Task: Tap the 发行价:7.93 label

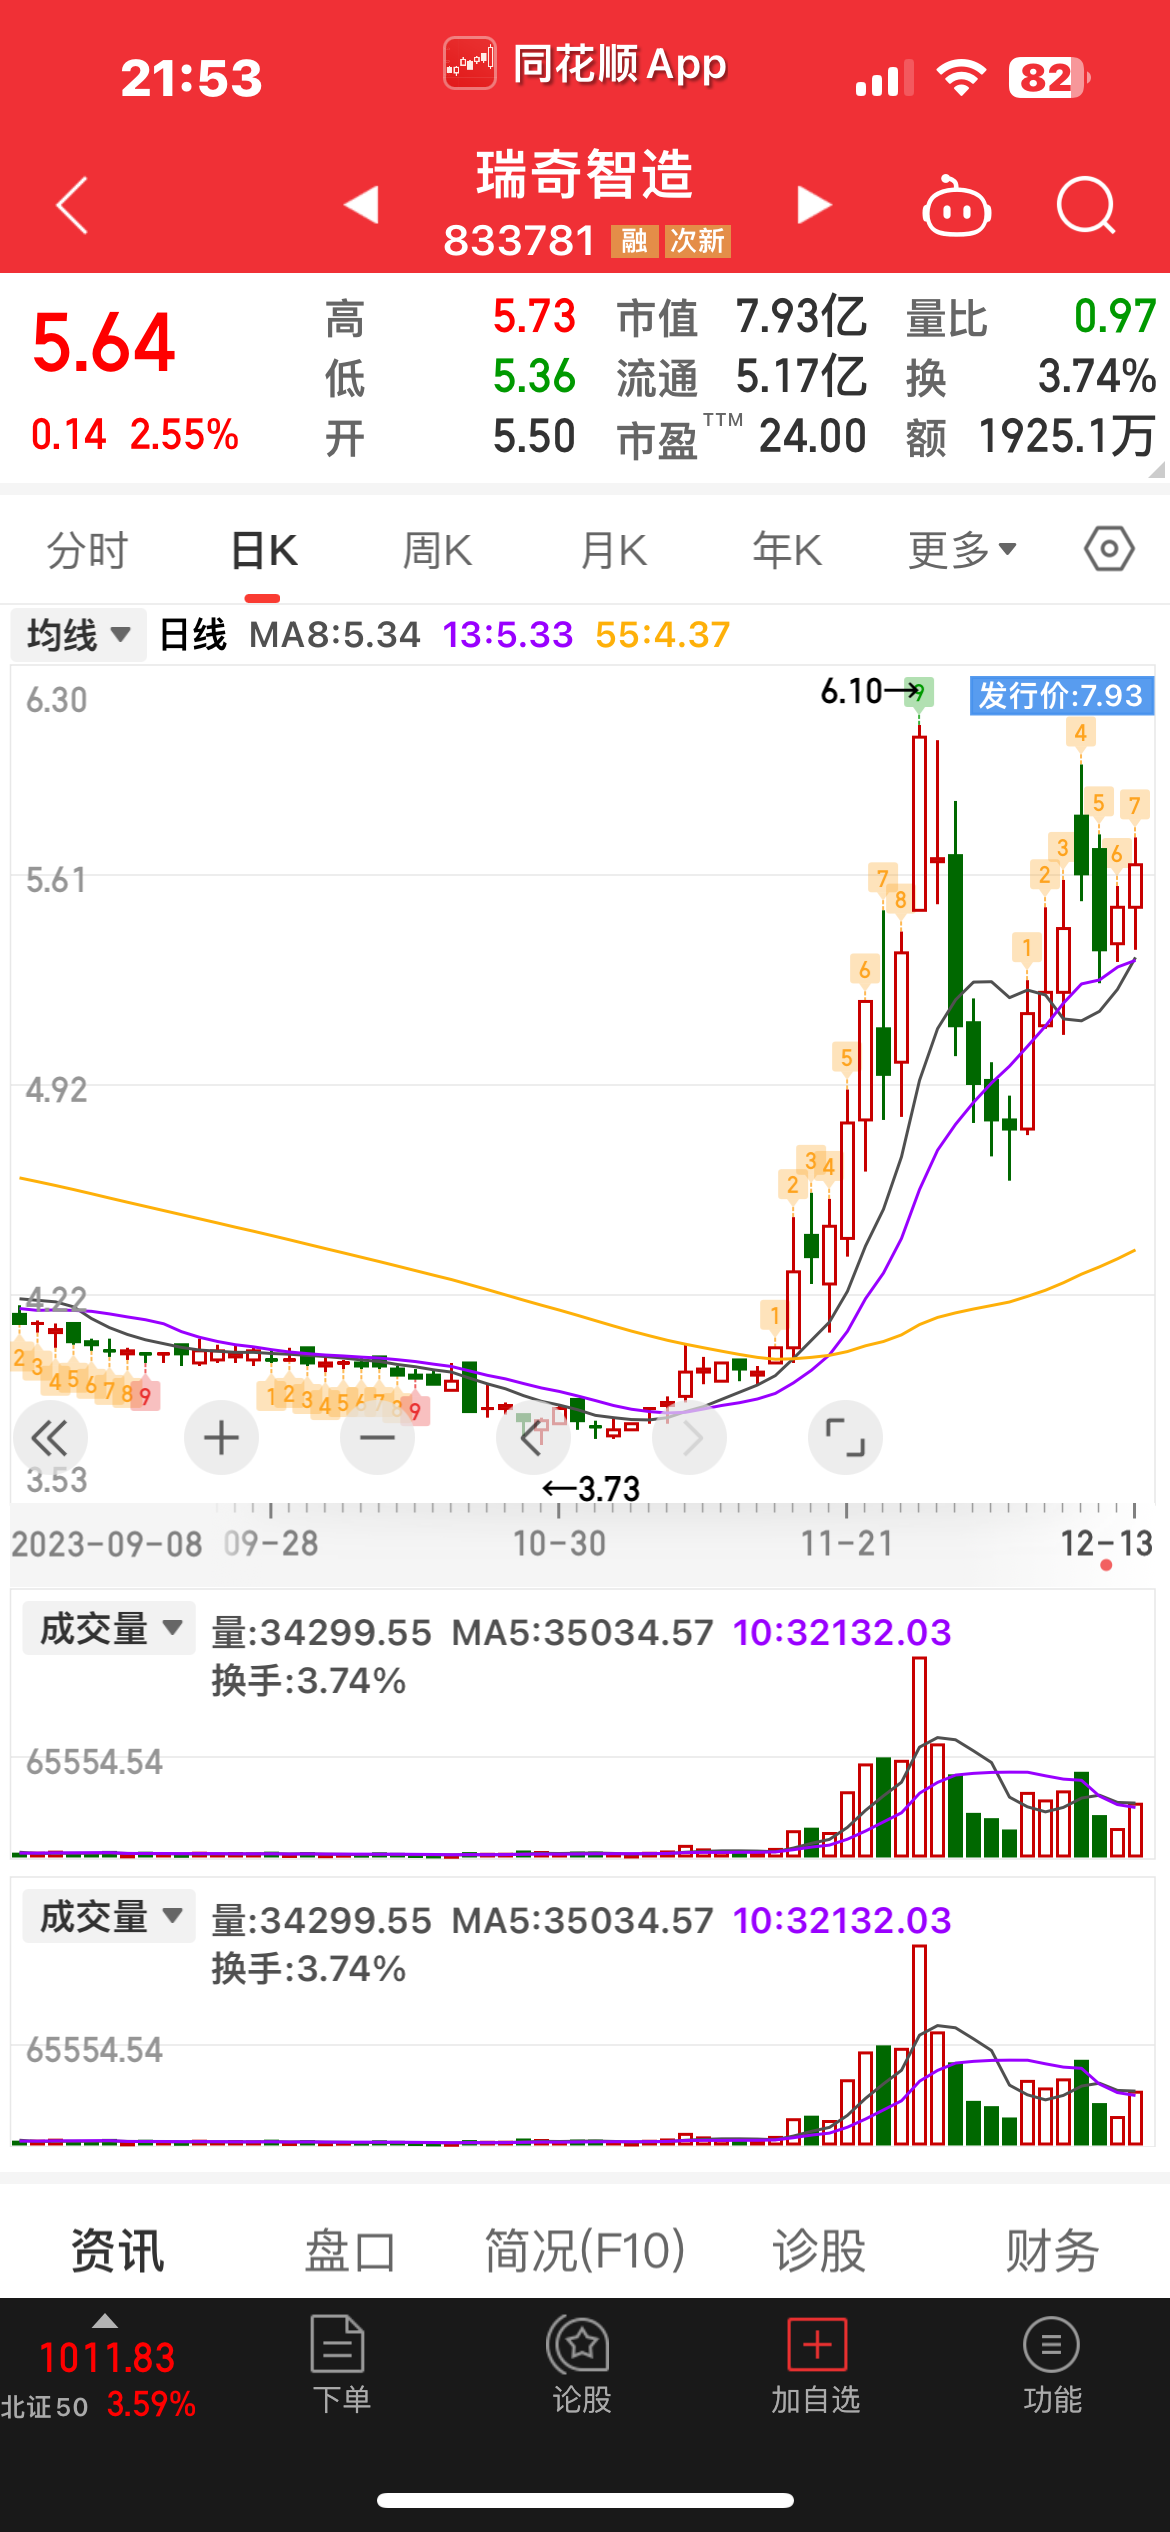Action: click(x=1061, y=695)
